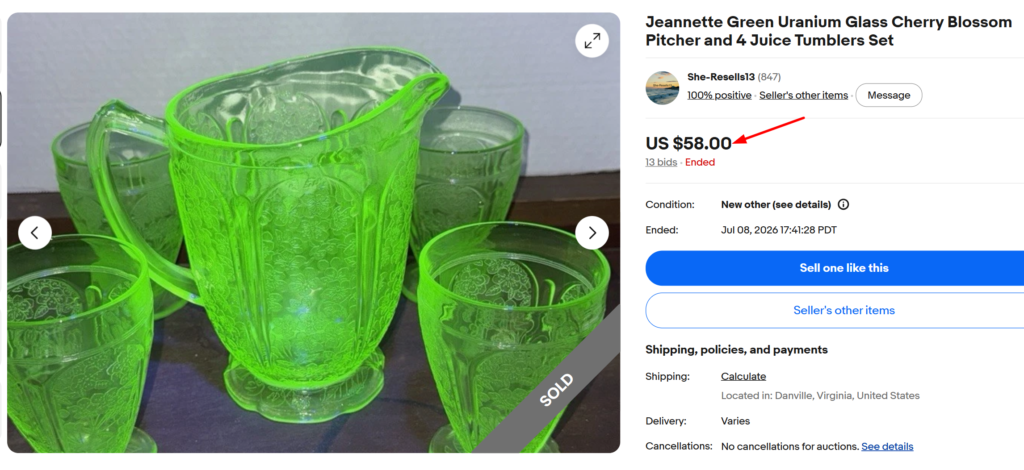
Task: Advance to the next product photo
Action: 592,233
